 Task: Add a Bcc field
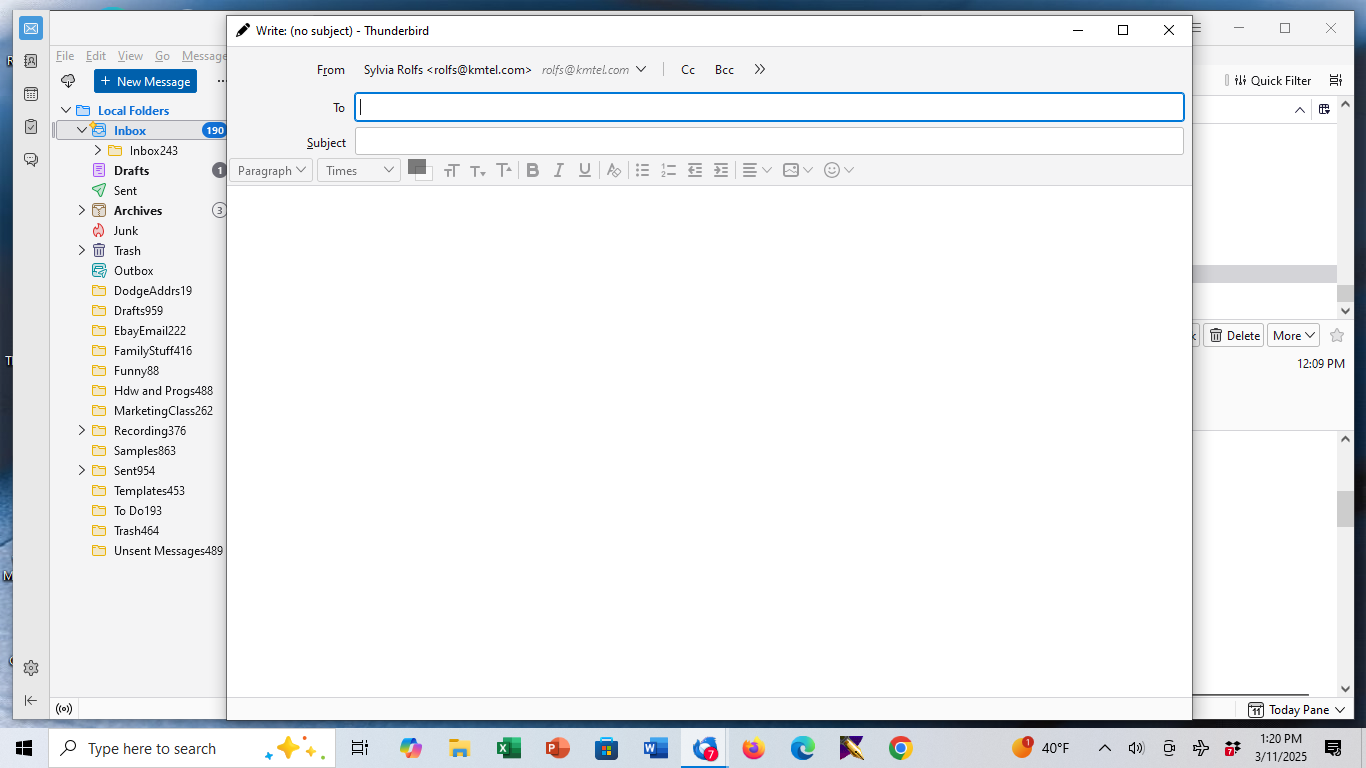pos(724,70)
